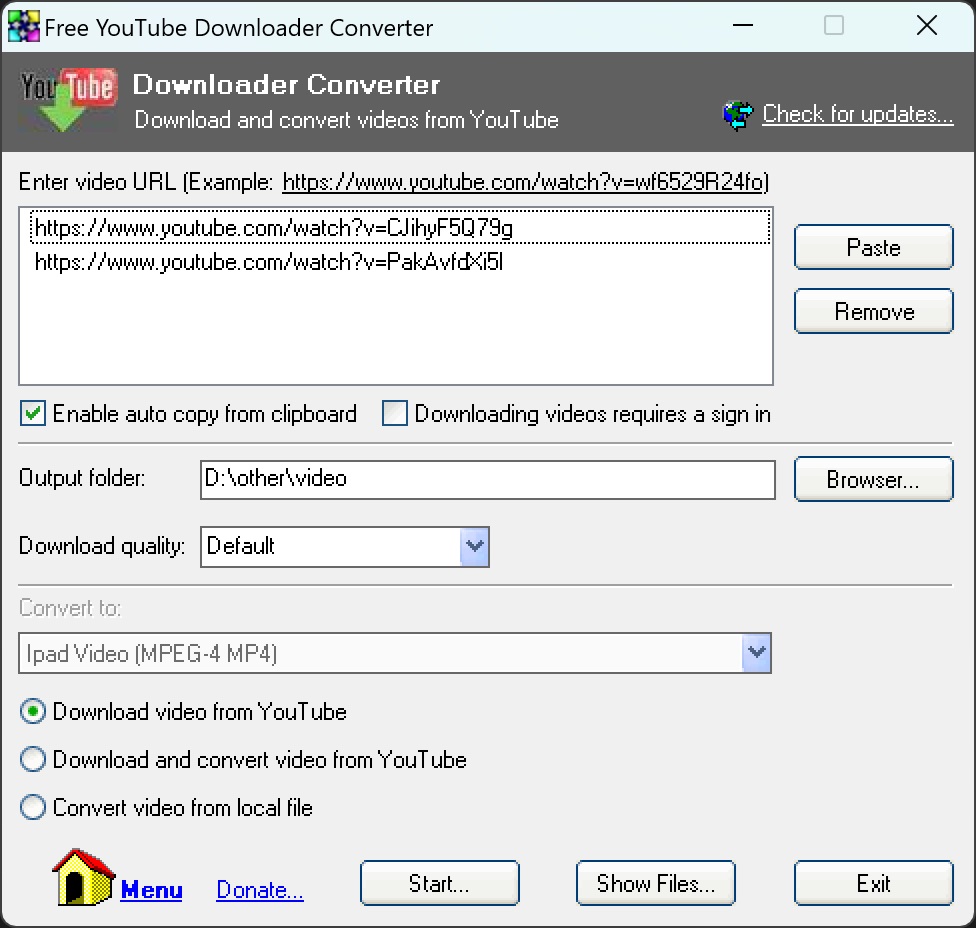This screenshot has height=928, width=976.
Task: Open Show Files... button
Action: tap(655, 884)
